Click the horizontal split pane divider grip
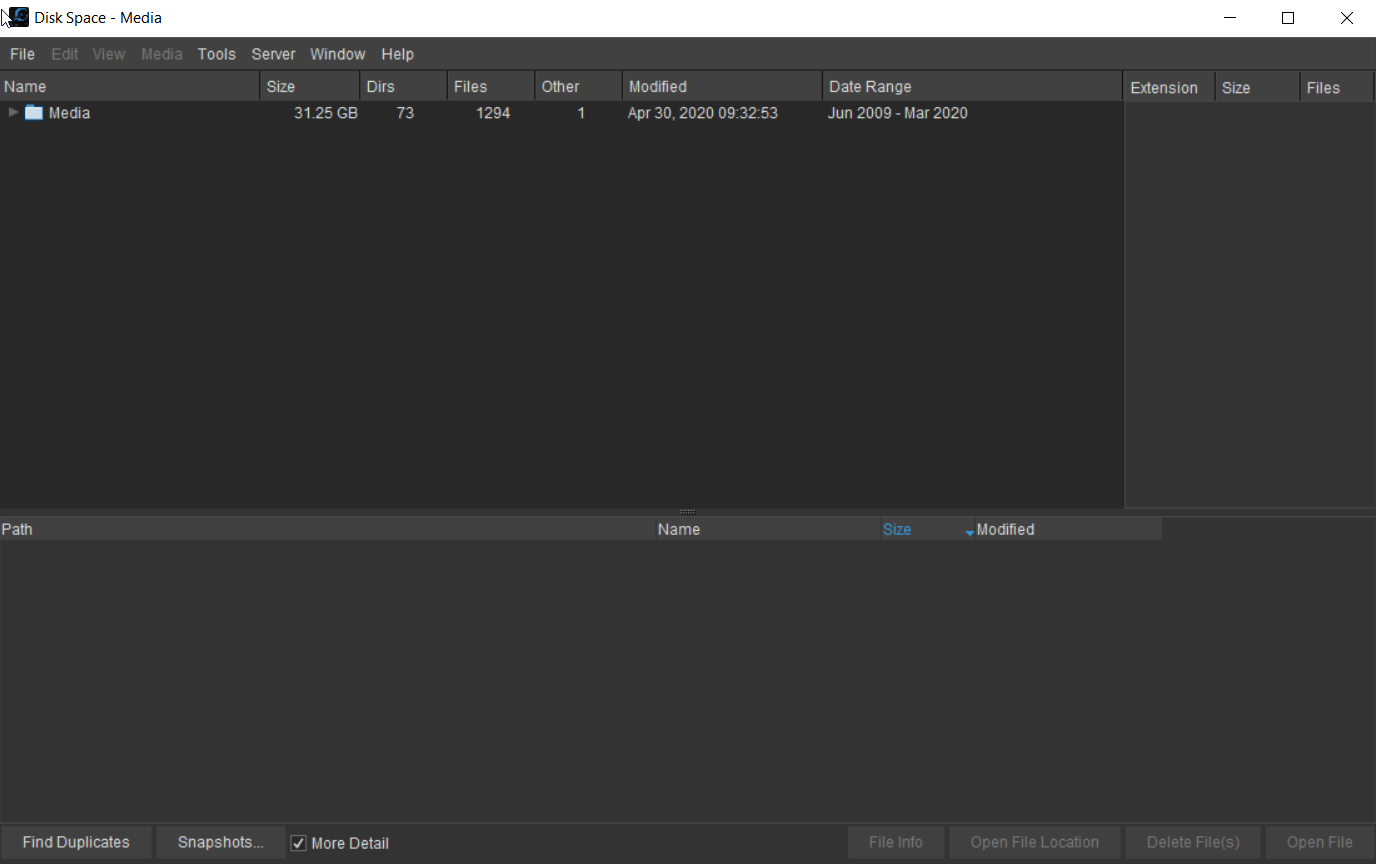The image size is (1376, 864). click(x=687, y=512)
